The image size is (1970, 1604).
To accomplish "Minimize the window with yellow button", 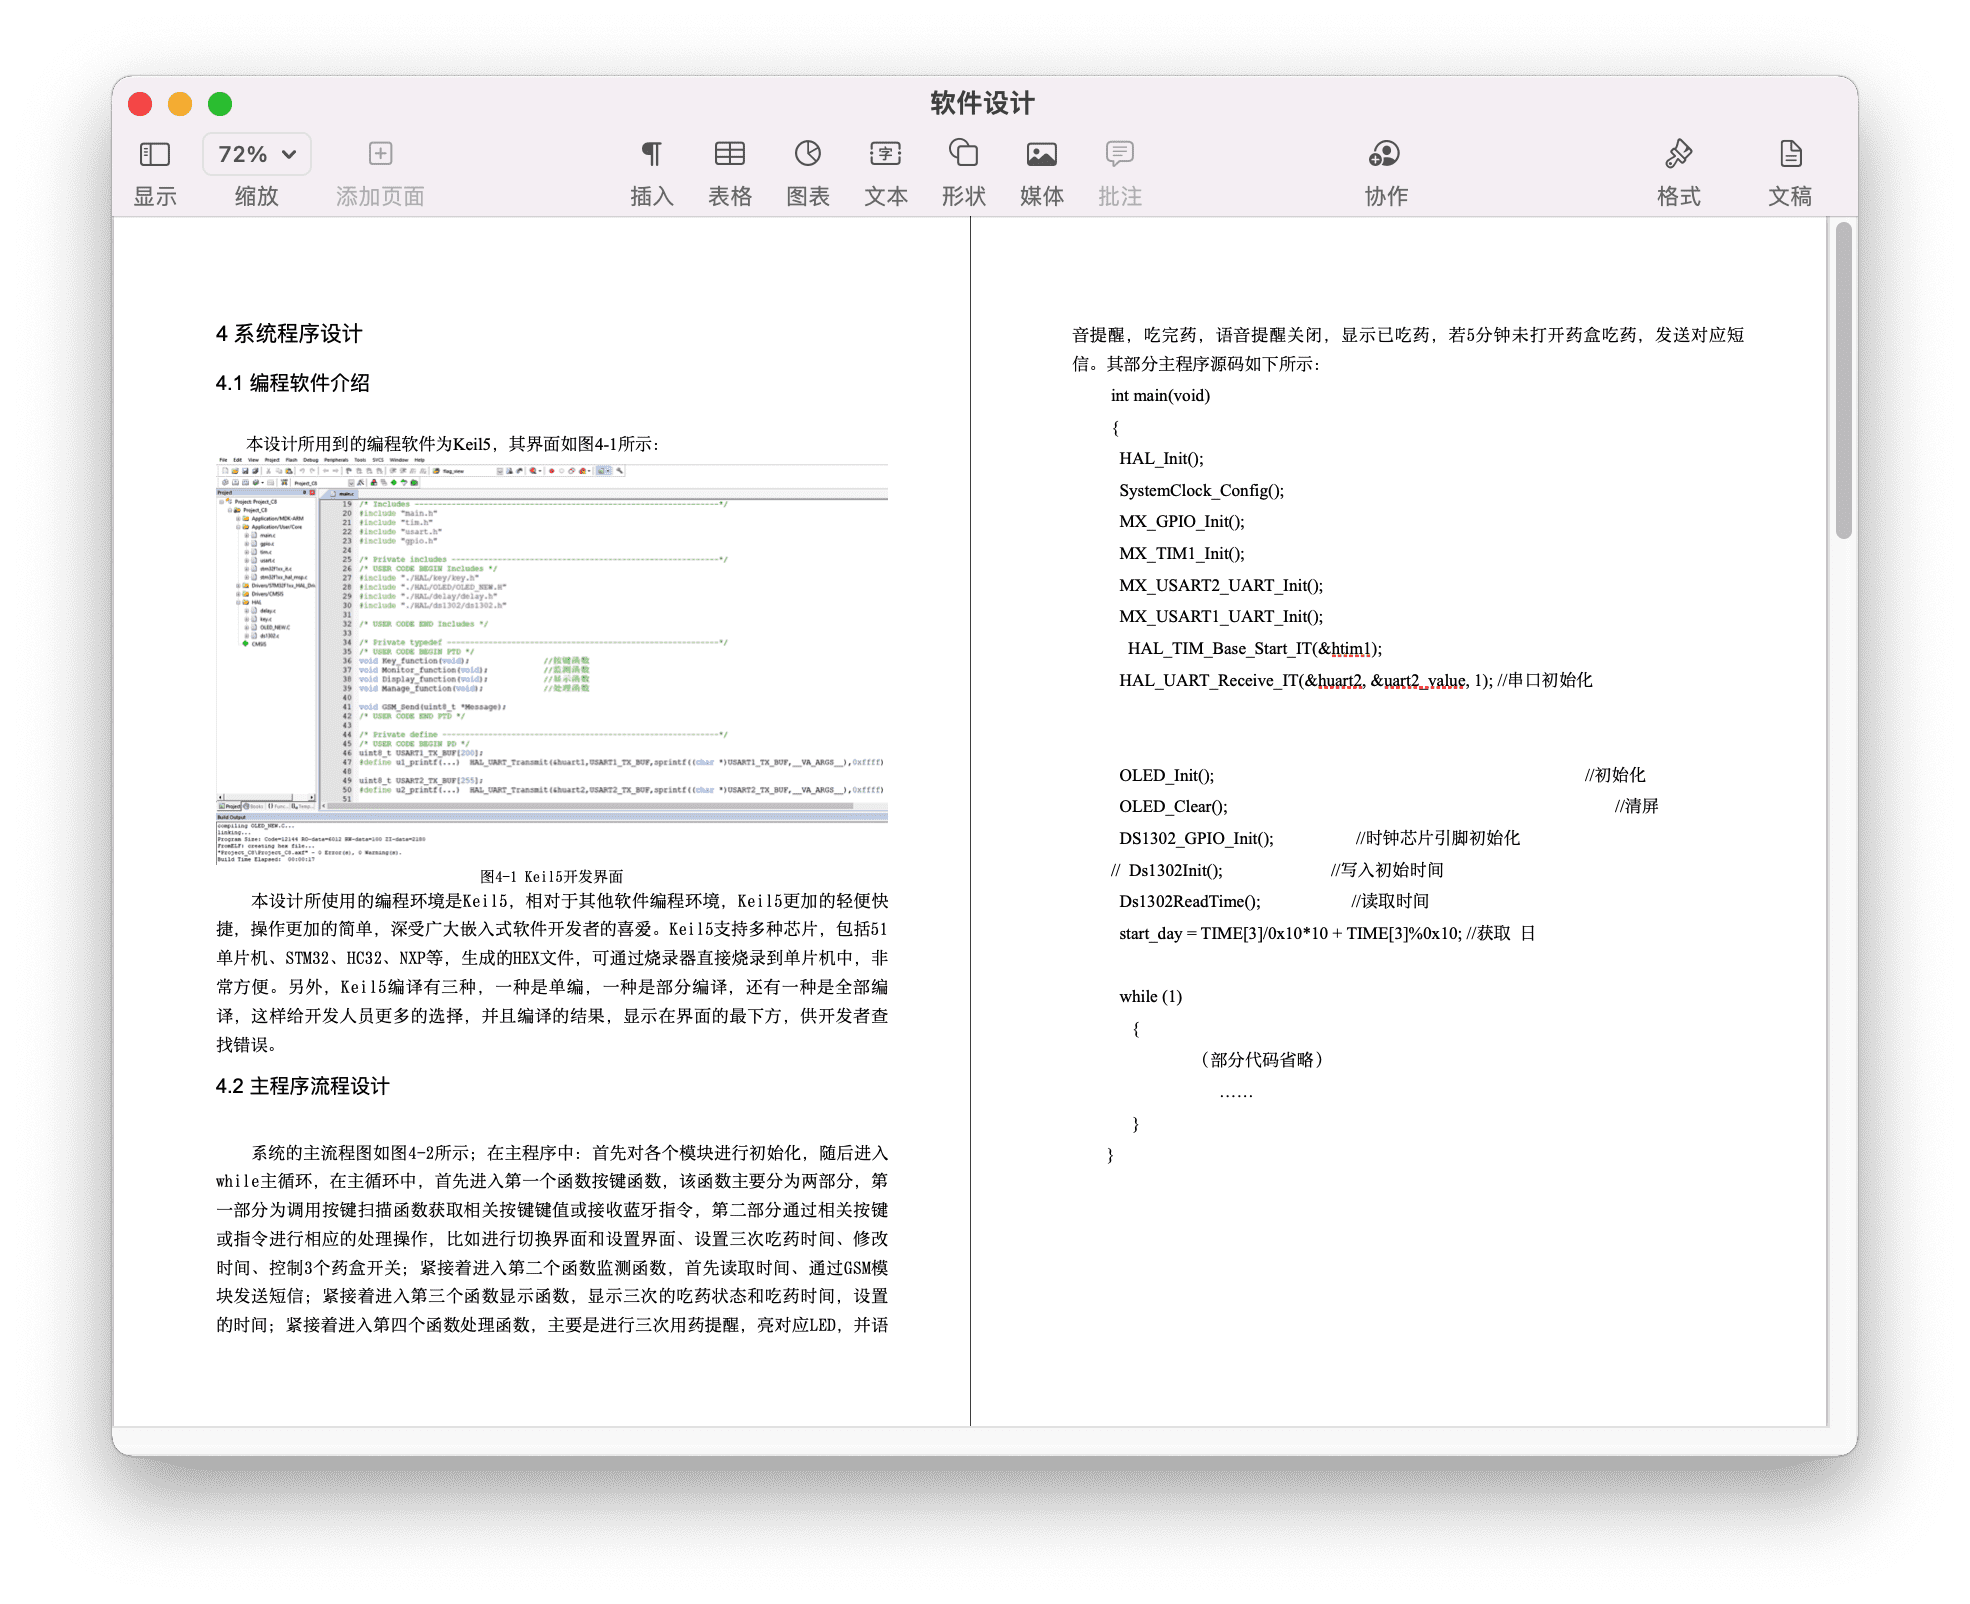I will click(x=180, y=104).
